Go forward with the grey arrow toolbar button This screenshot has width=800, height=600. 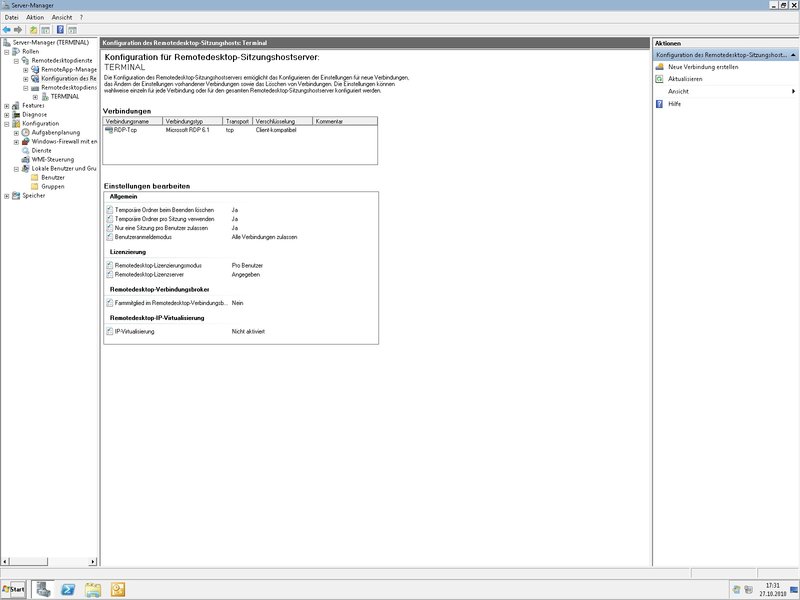[x=18, y=30]
